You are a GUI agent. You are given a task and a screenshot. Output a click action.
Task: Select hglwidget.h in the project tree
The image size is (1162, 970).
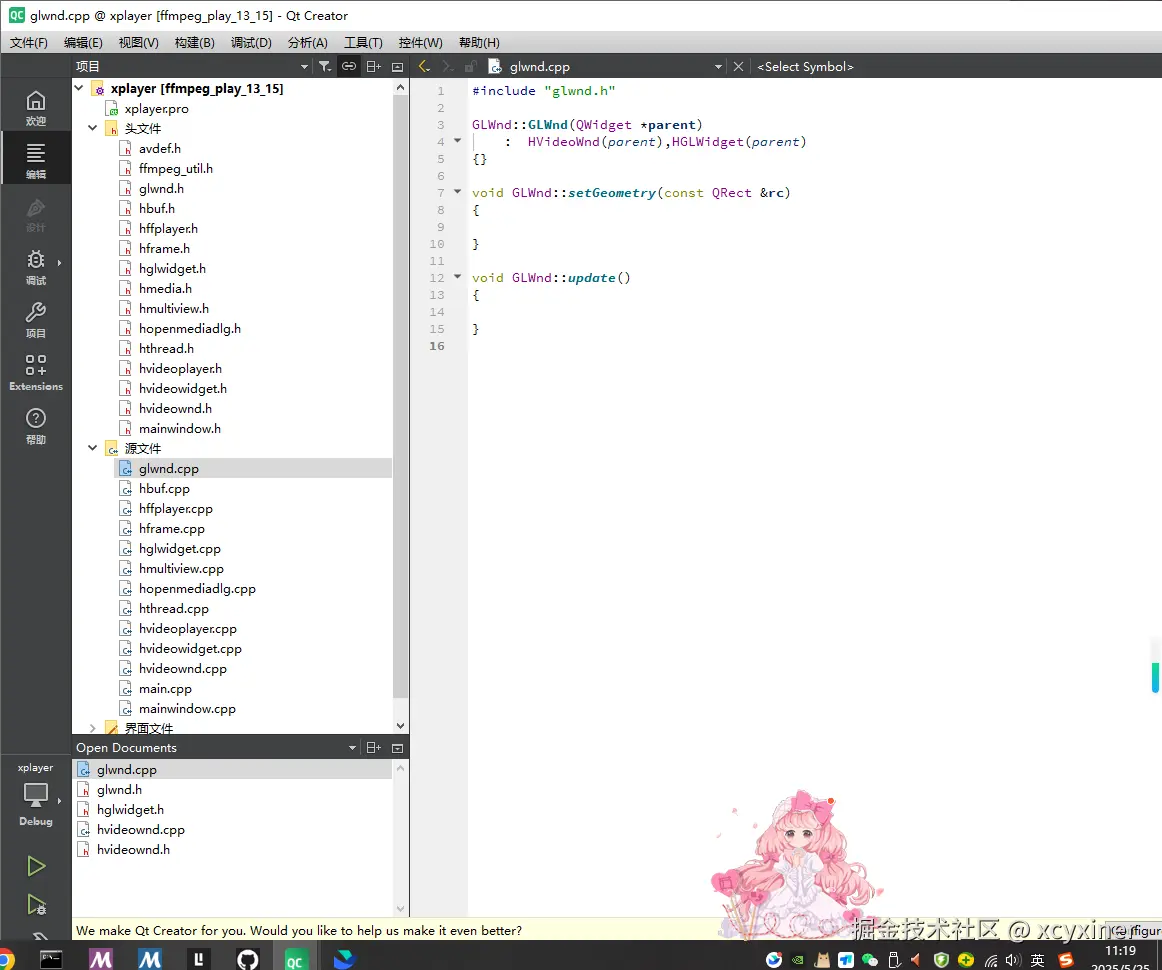[x=172, y=269]
